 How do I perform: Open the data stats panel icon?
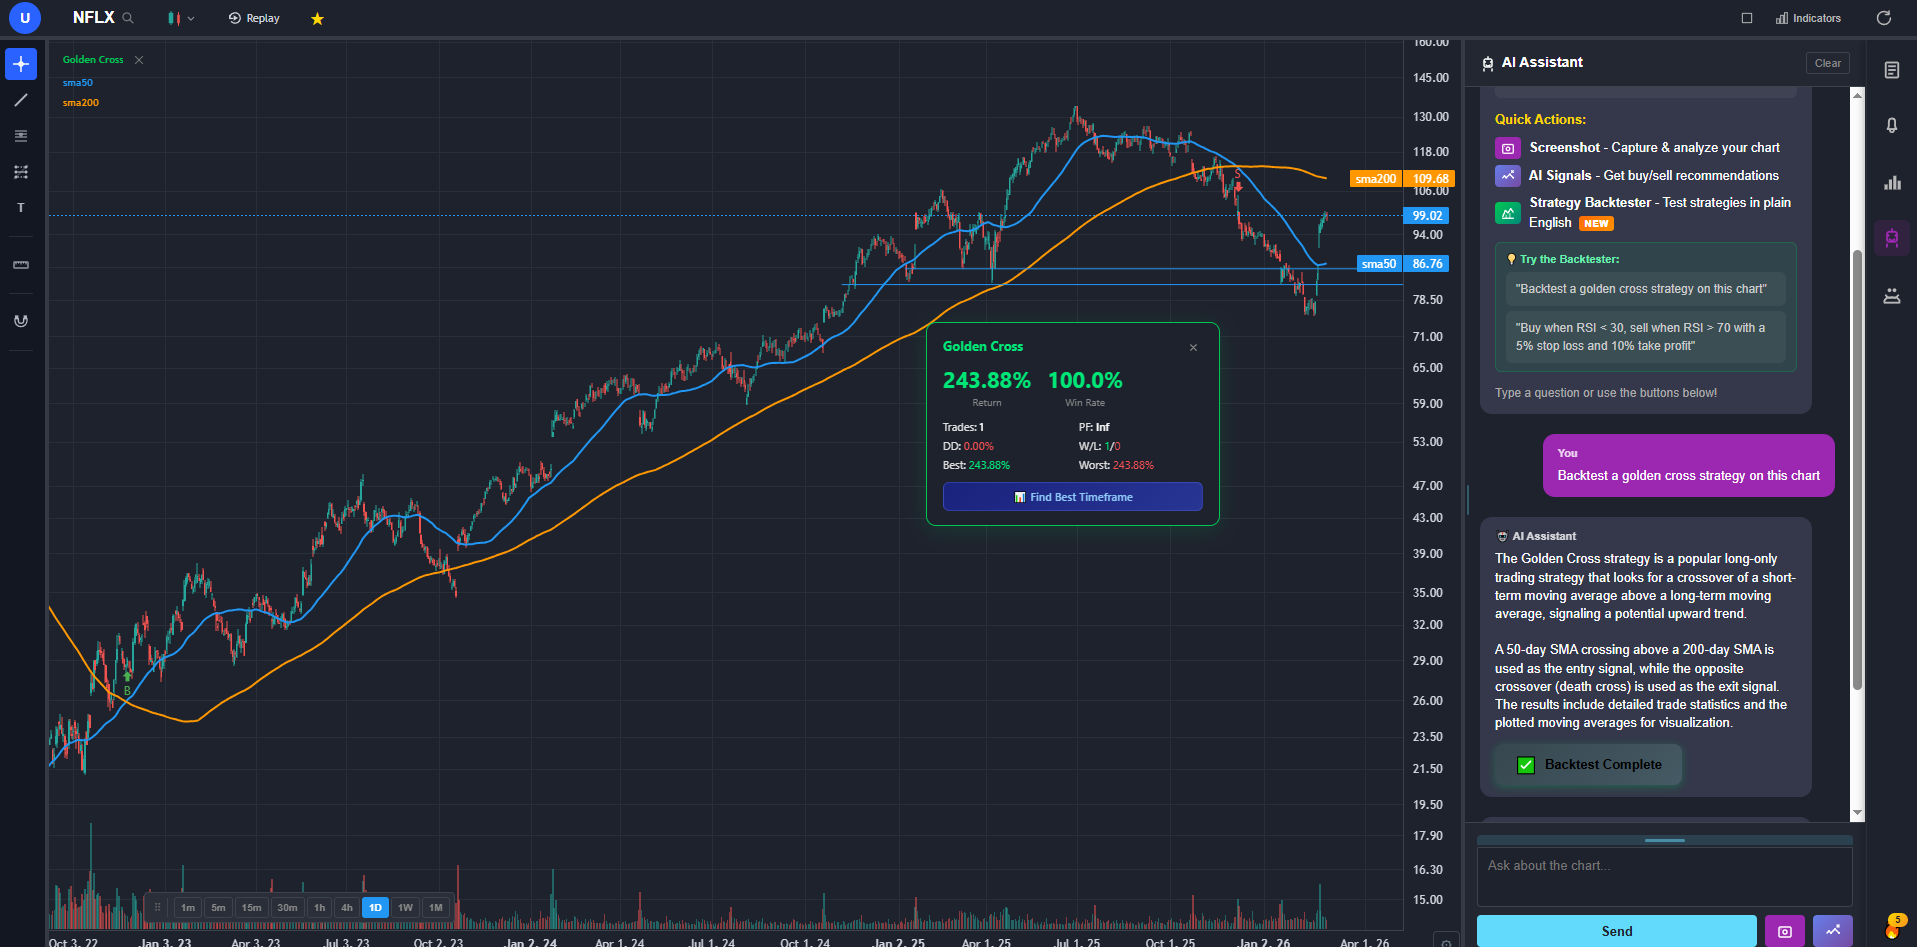point(1892,182)
